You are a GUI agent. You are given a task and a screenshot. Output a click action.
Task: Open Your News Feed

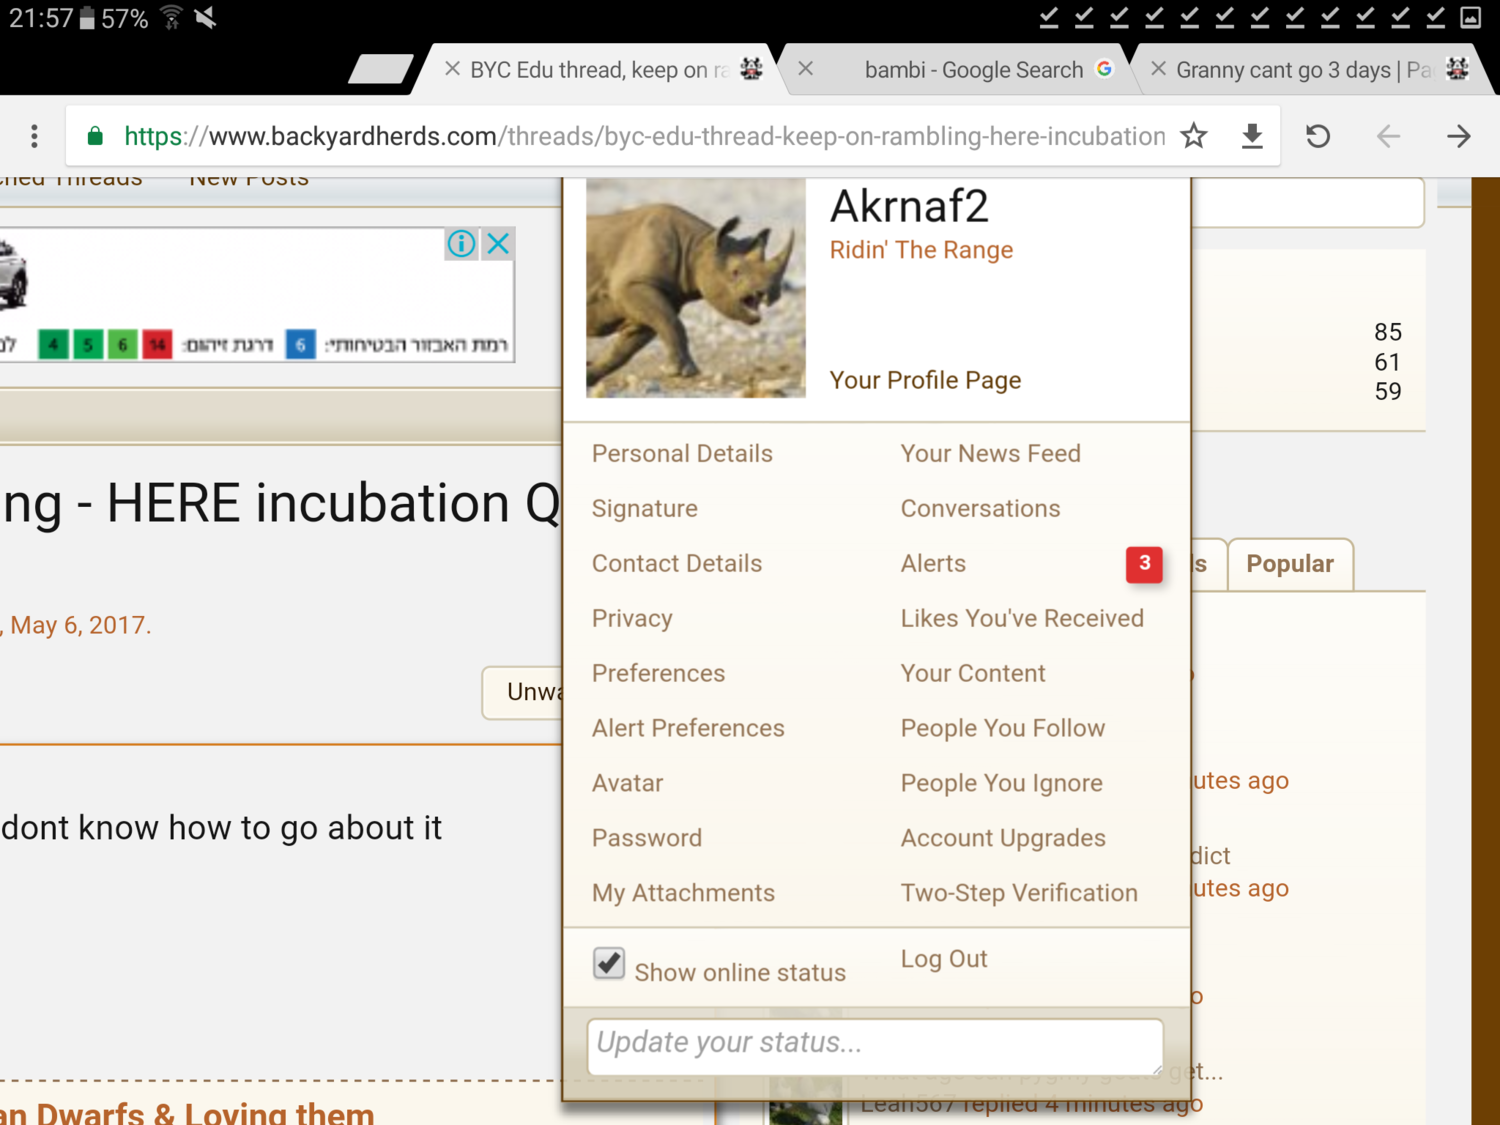click(991, 454)
